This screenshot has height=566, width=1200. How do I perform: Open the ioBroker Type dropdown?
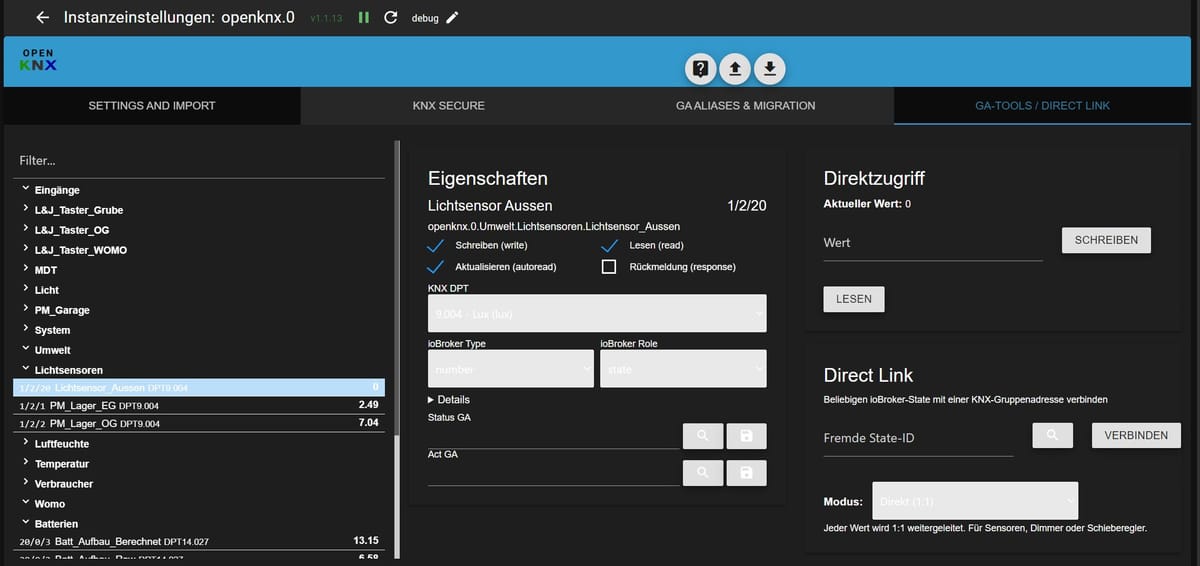tap(510, 369)
